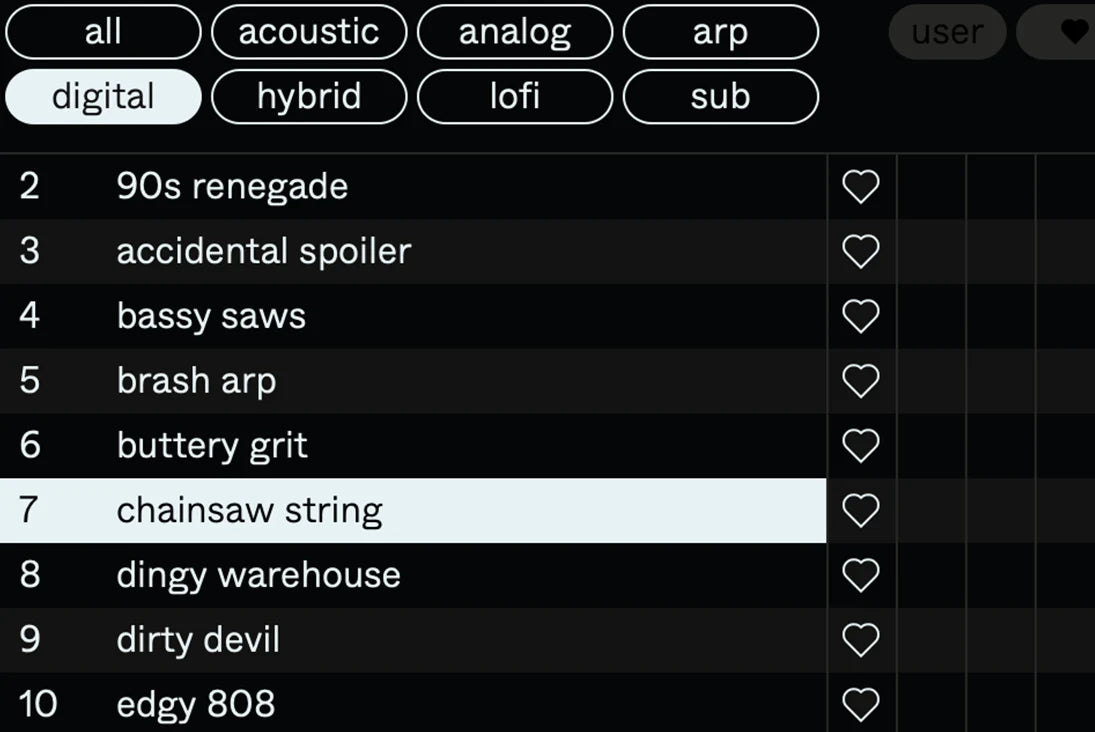Favorite the 'dirty devil' preset heart
1095x732 pixels.
coord(860,639)
